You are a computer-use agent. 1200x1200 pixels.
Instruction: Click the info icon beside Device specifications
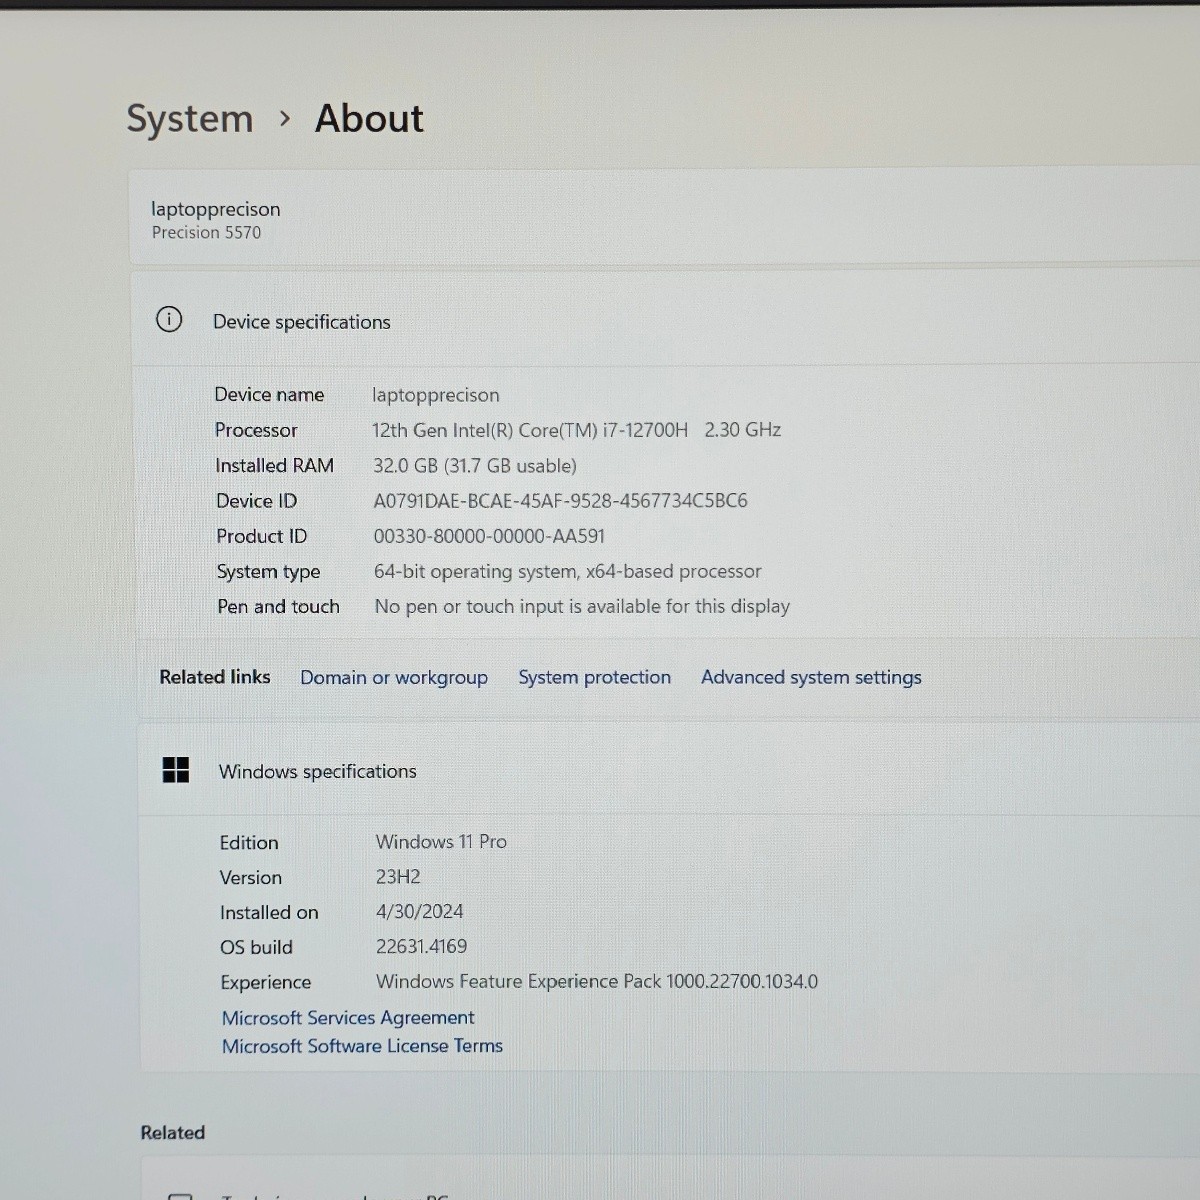(x=169, y=319)
